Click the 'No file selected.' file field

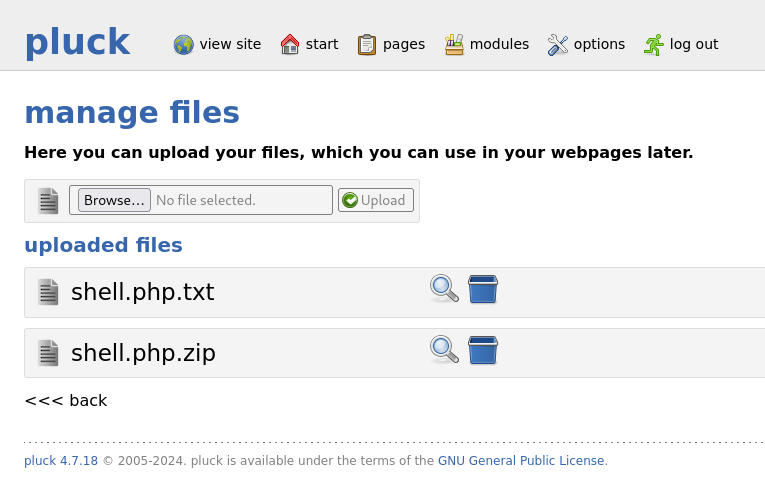coord(240,200)
